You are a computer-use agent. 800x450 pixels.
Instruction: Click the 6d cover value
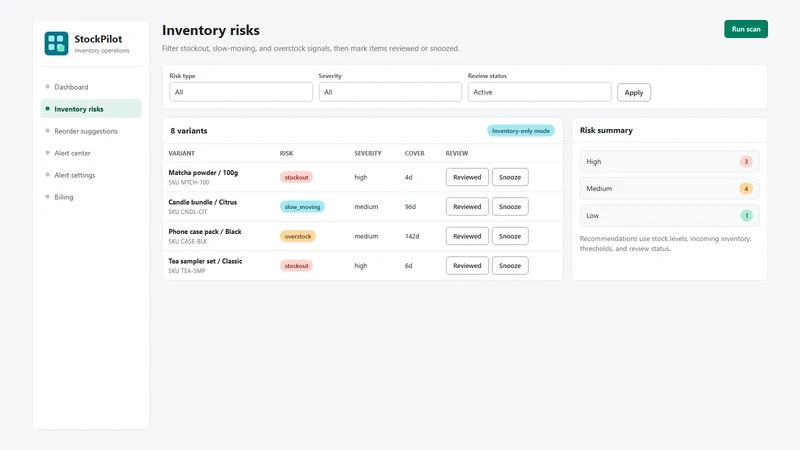coord(408,265)
